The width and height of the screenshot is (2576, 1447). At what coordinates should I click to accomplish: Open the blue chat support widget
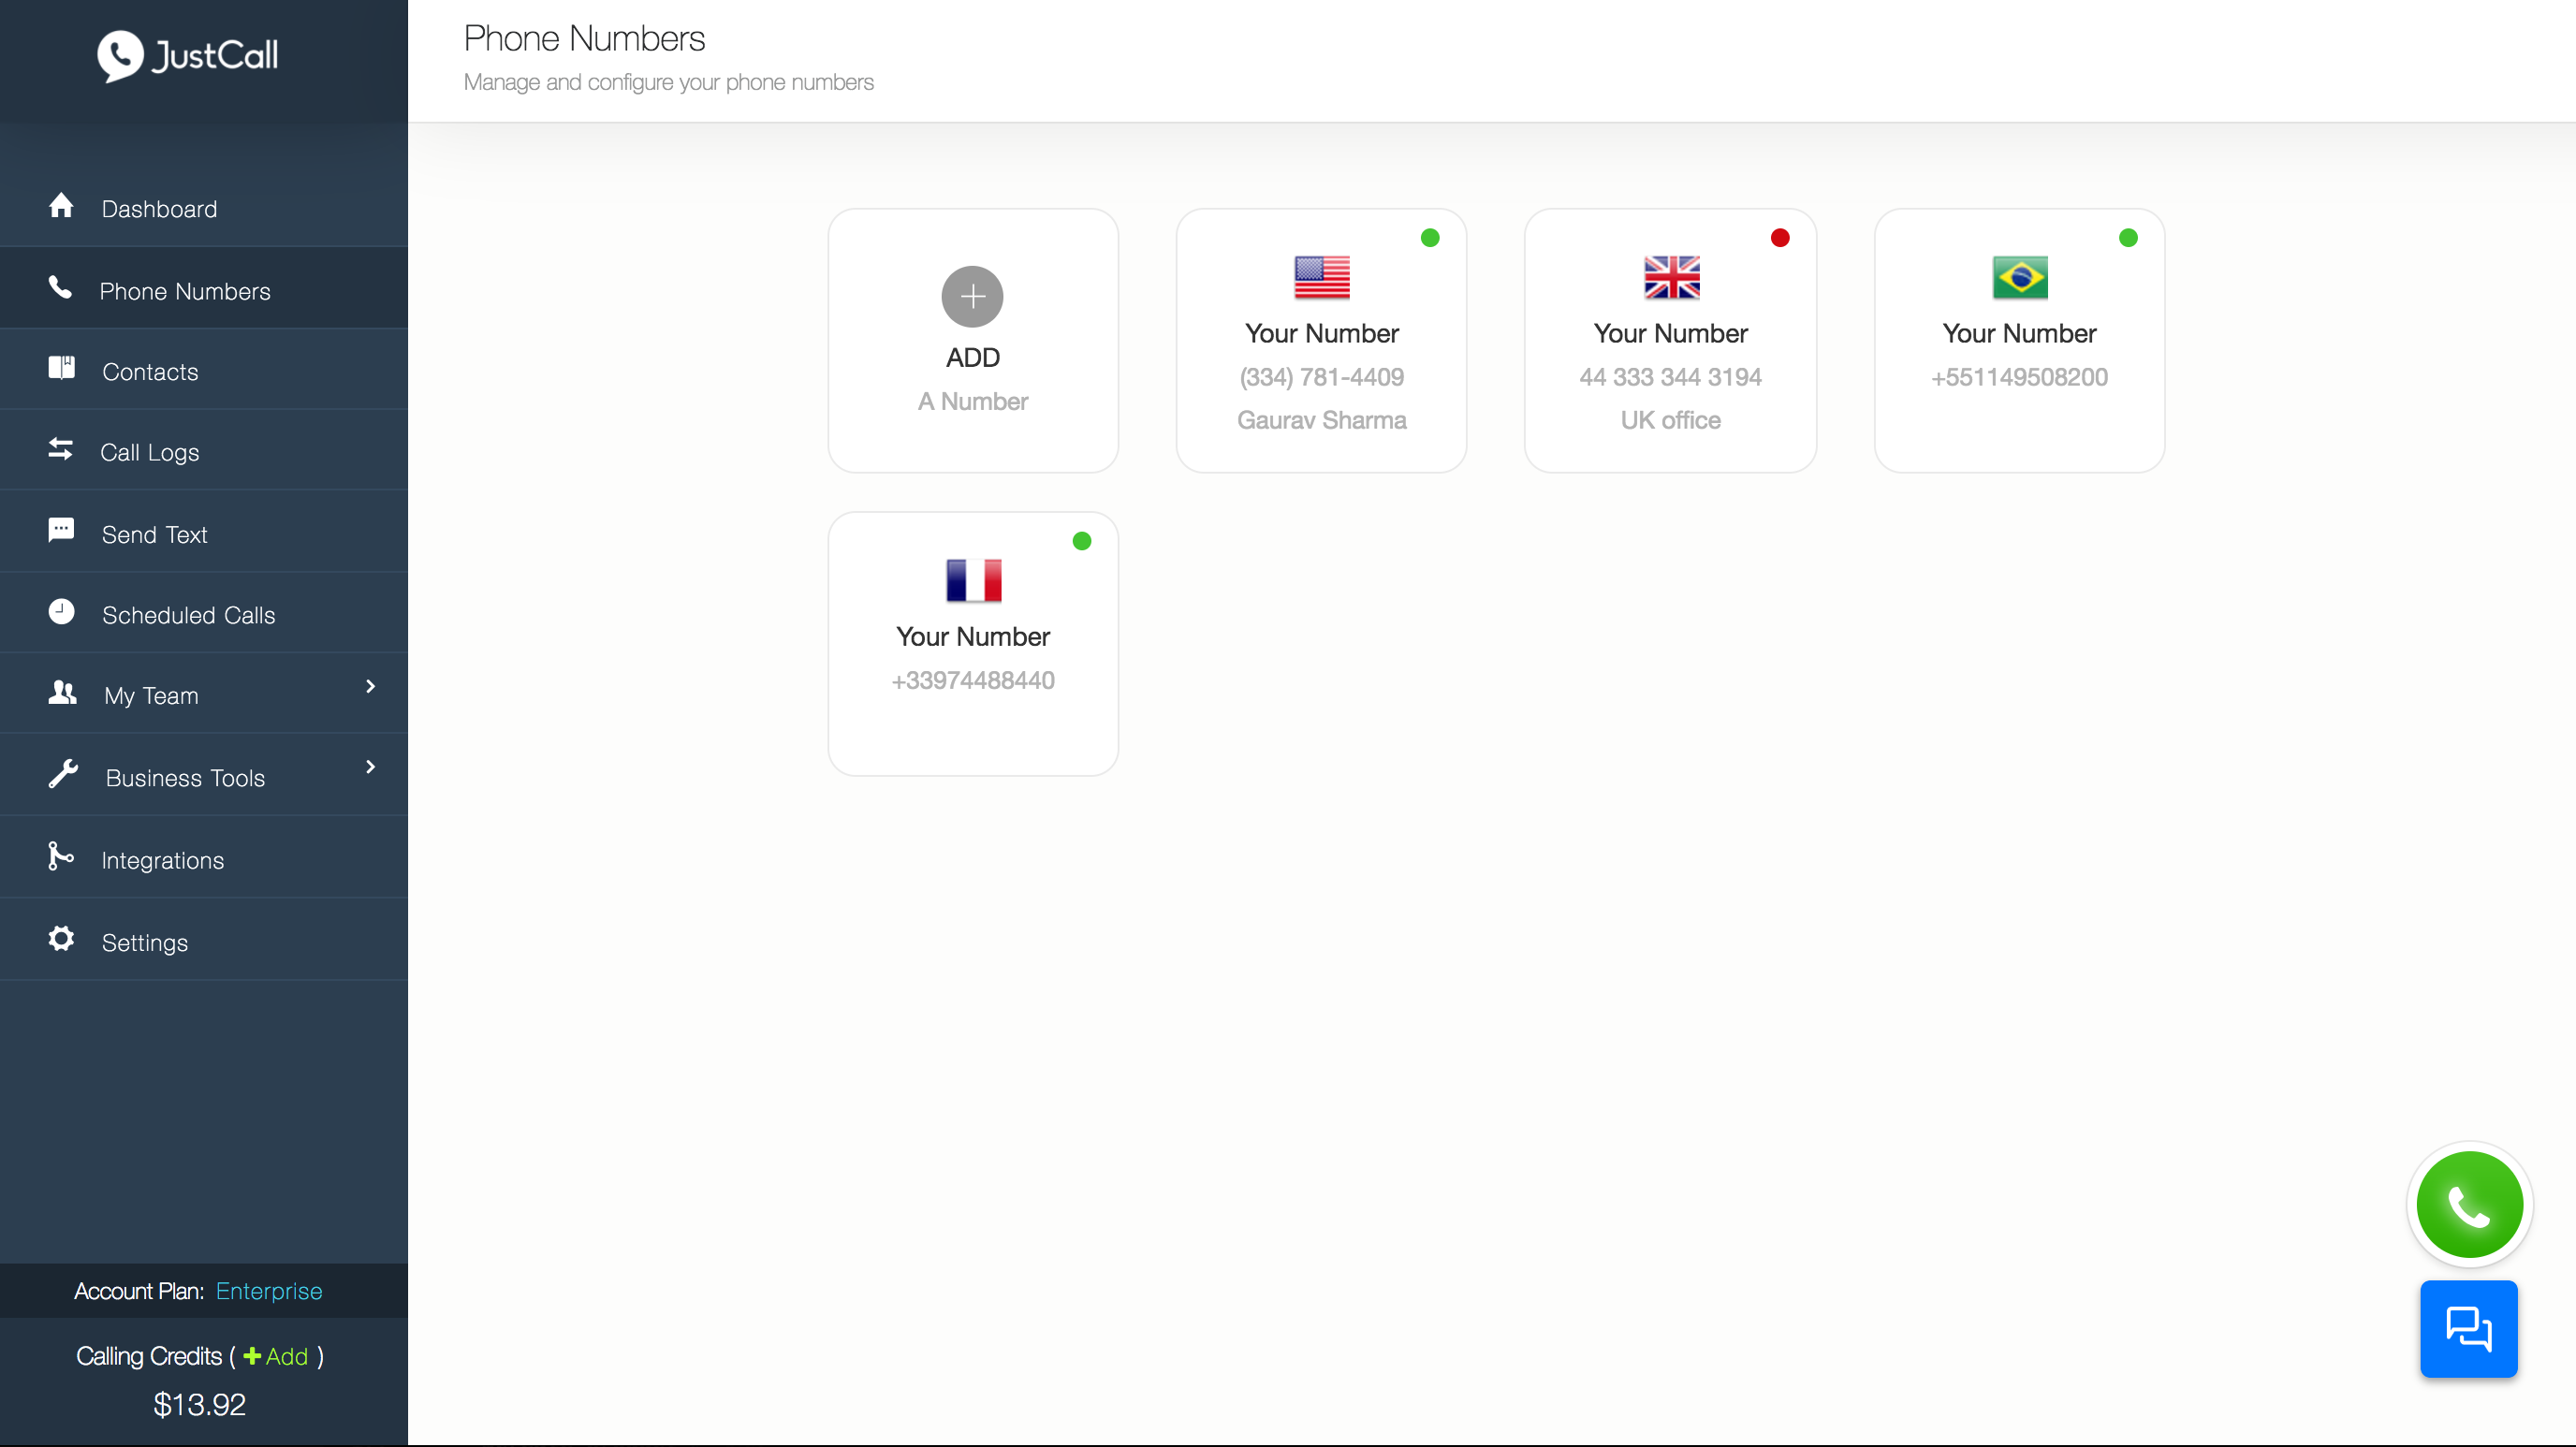point(2468,1328)
